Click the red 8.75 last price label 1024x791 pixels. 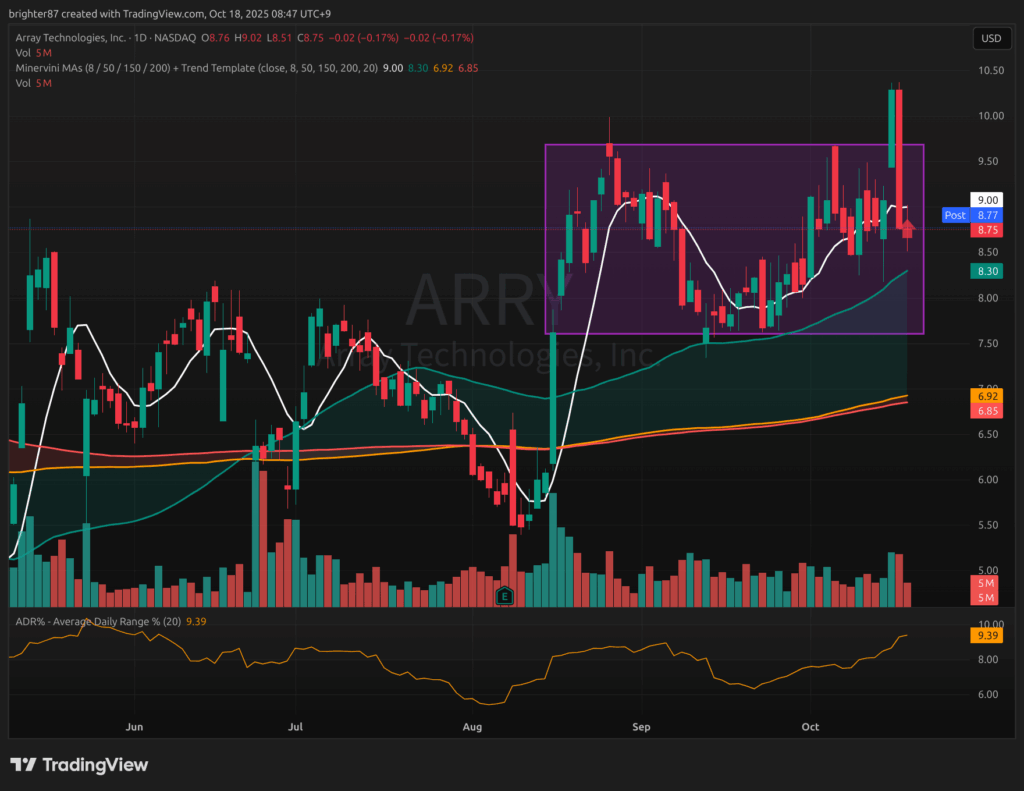coord(989,229)
